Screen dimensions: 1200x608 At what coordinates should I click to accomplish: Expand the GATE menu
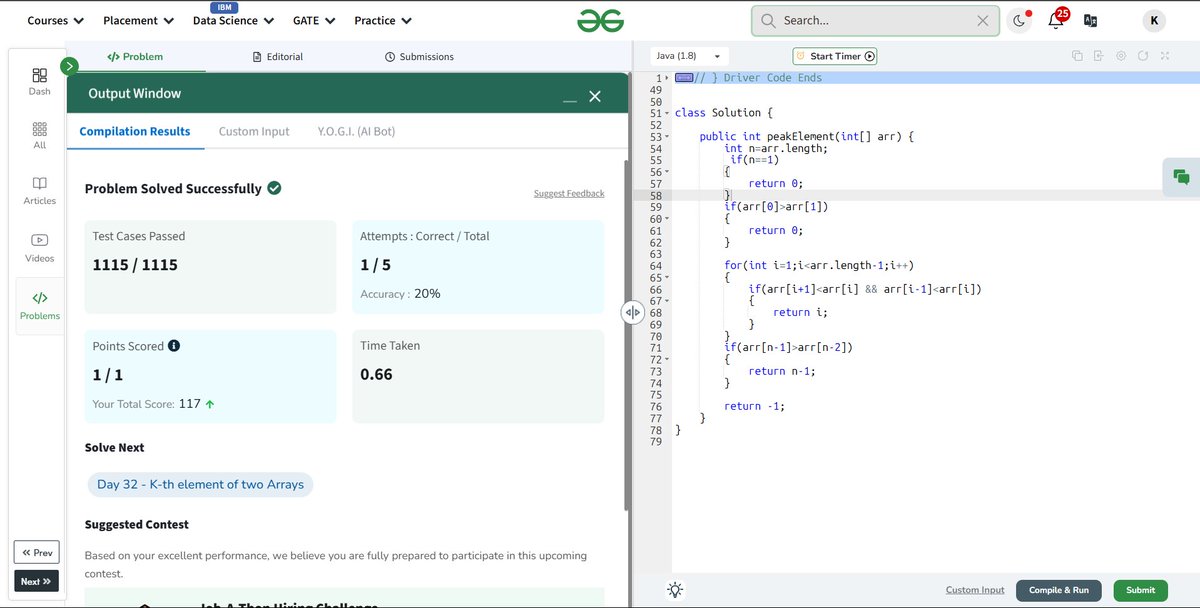314,20
